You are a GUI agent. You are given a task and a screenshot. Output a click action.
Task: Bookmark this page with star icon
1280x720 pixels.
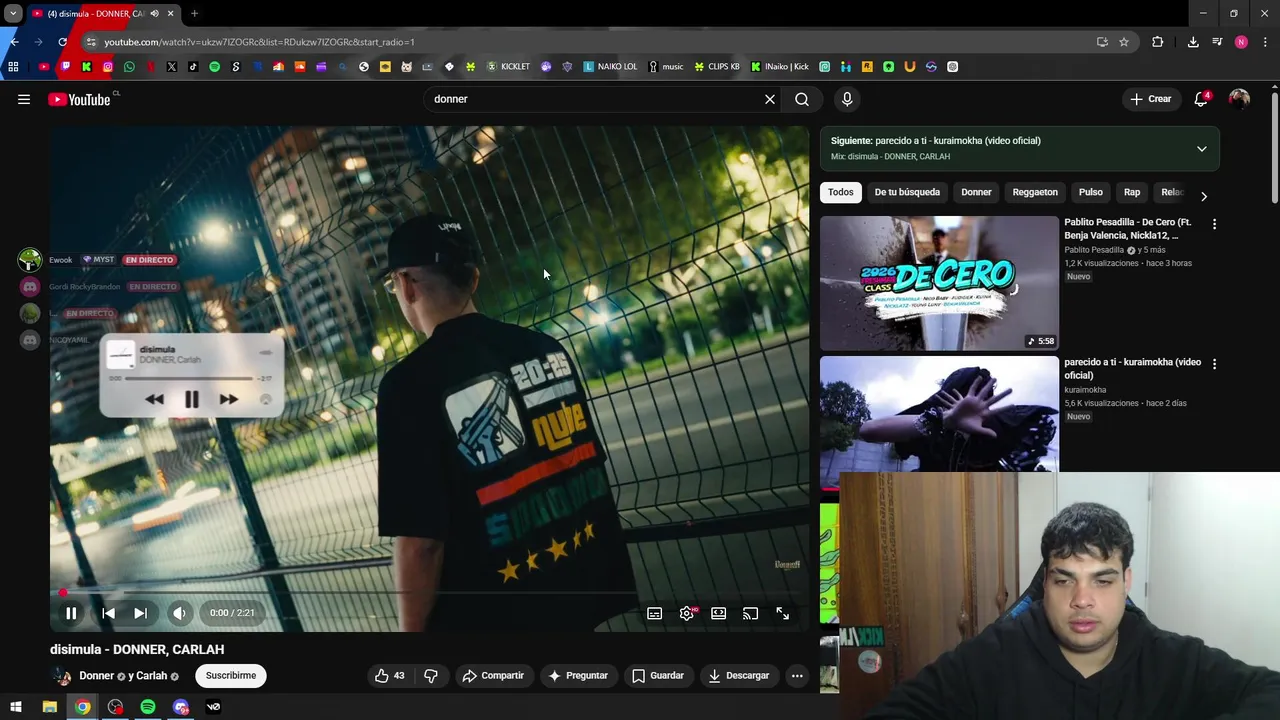coord(1124,42)
